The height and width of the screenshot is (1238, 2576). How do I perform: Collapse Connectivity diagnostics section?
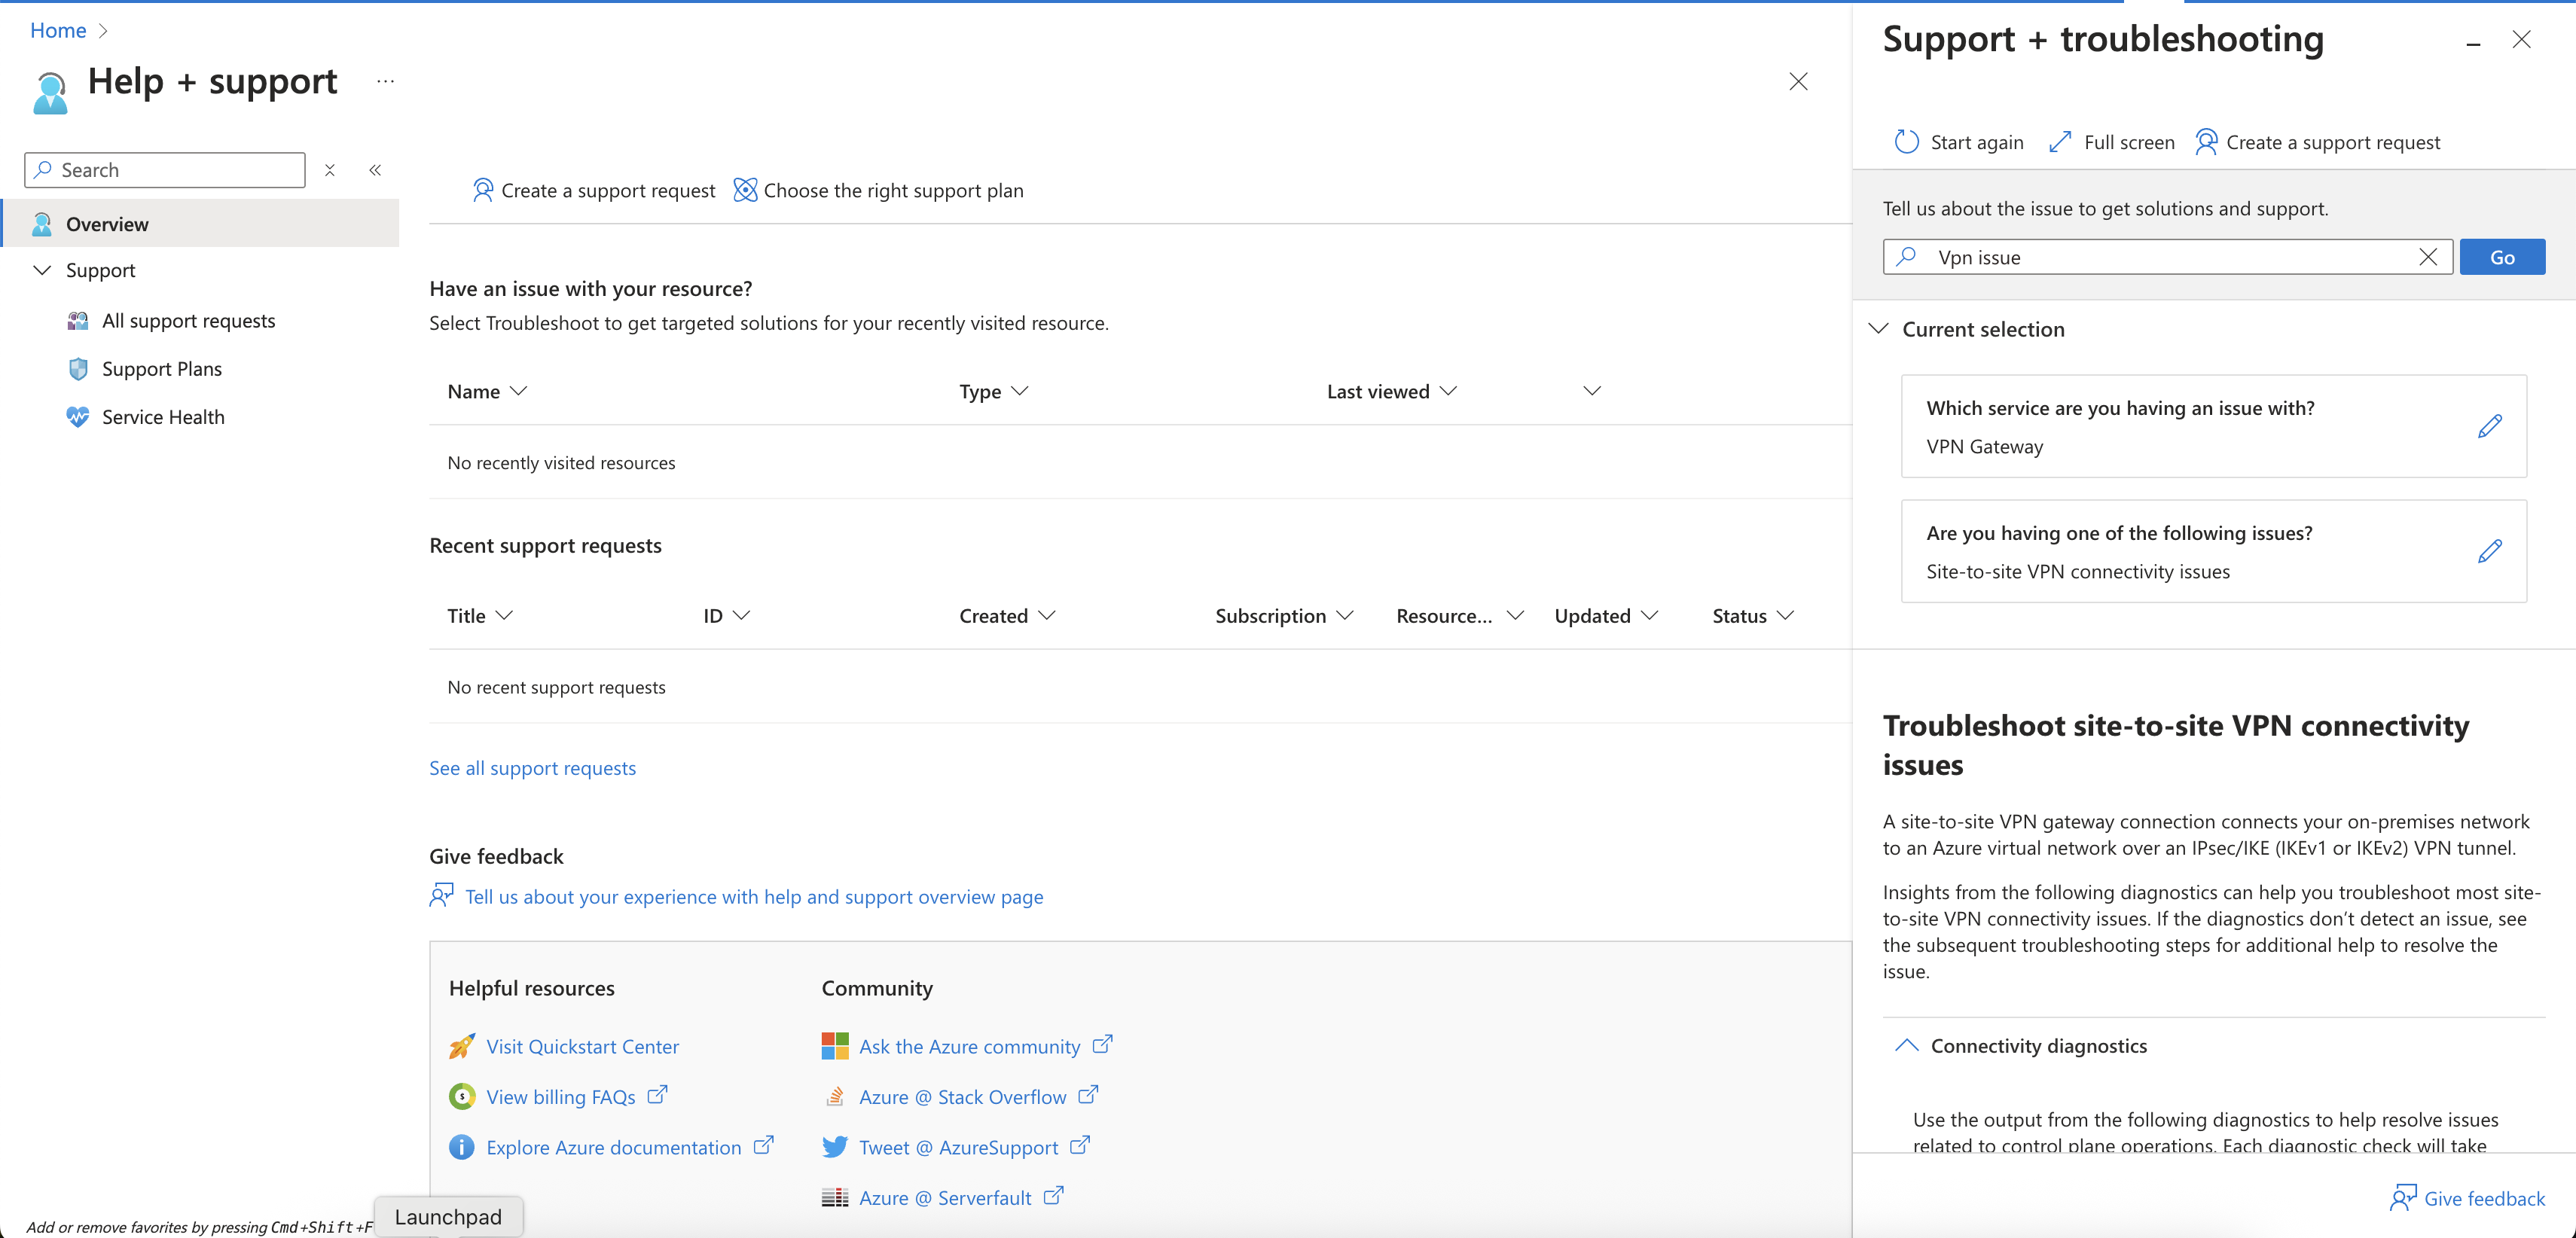pyautogui.click(x=1906, y=1045)
